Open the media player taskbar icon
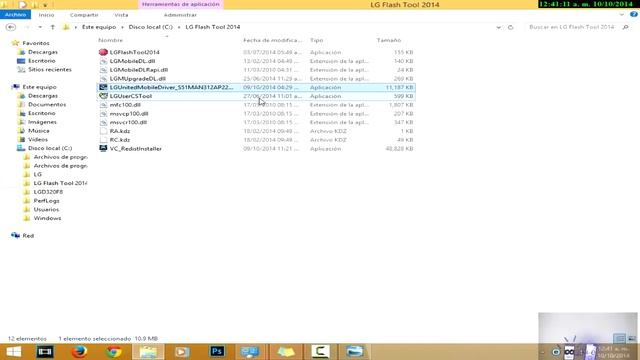Image resolution: width=640 pixels, height=360 pixels. tap(182, 351)
